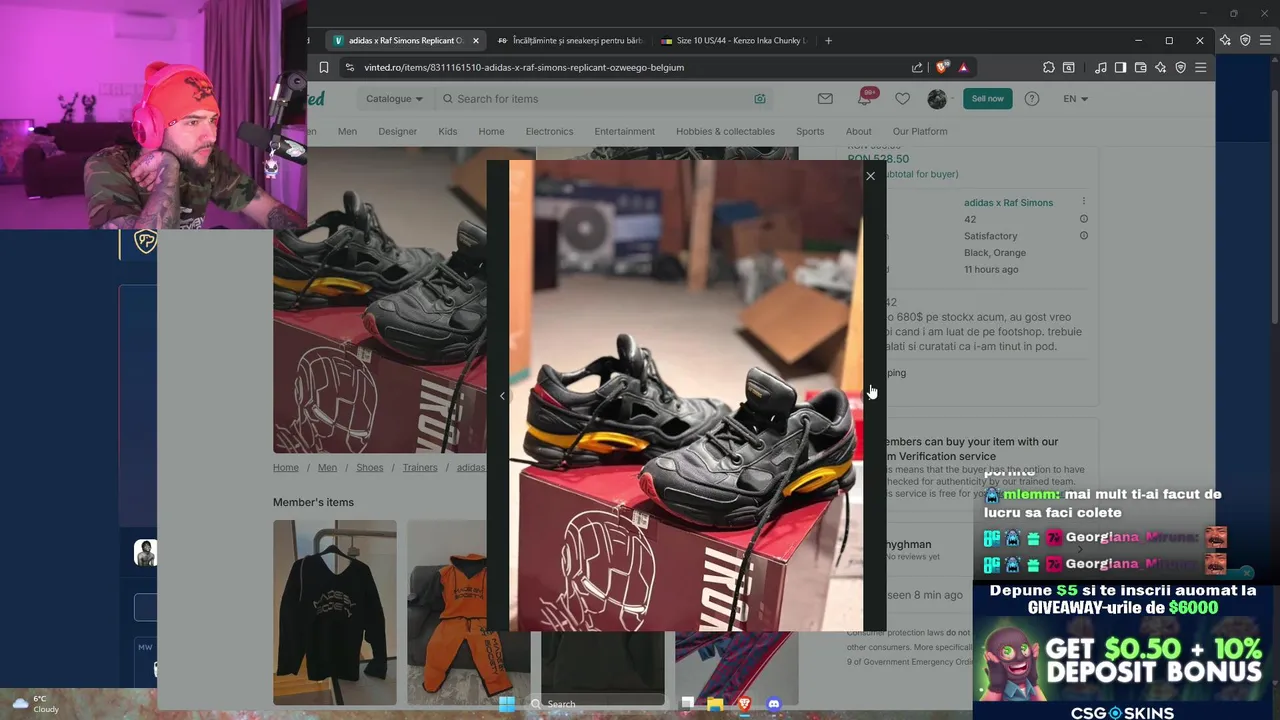This screenshot has width=1280, height=720.
Task: Open the Our Platform menu item
Action: pyautogui.click(x=920, y=131)
